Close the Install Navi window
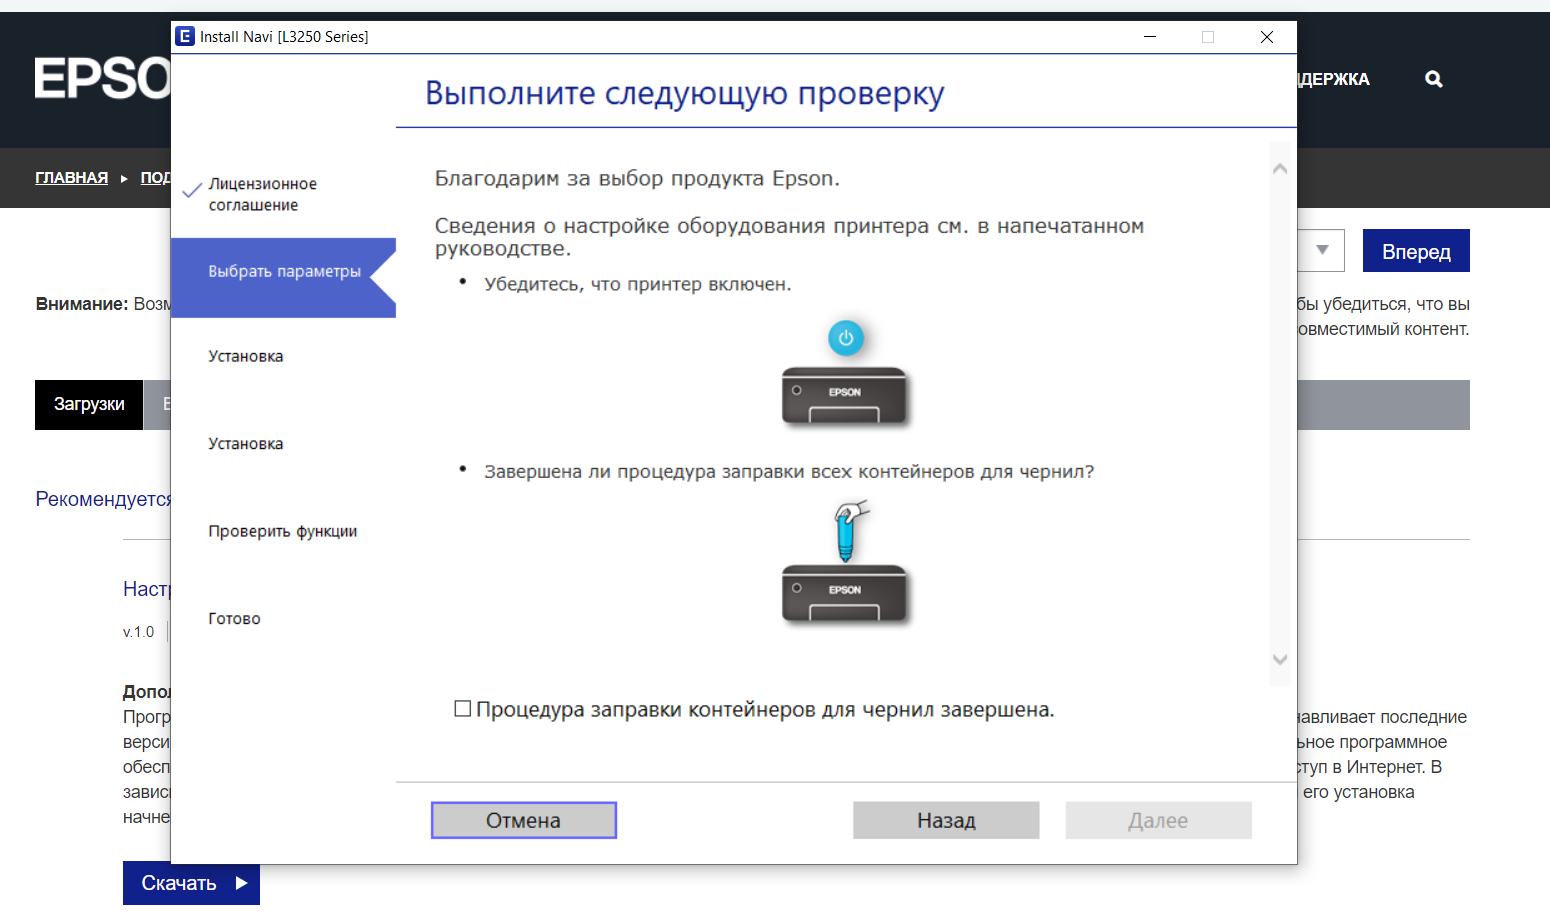Screen dimensions: 1550x921 point(1267,37)
